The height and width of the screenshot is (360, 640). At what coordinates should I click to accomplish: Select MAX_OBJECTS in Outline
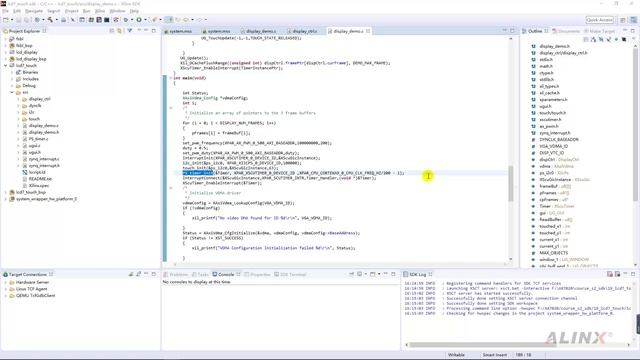tap(553, 253)
